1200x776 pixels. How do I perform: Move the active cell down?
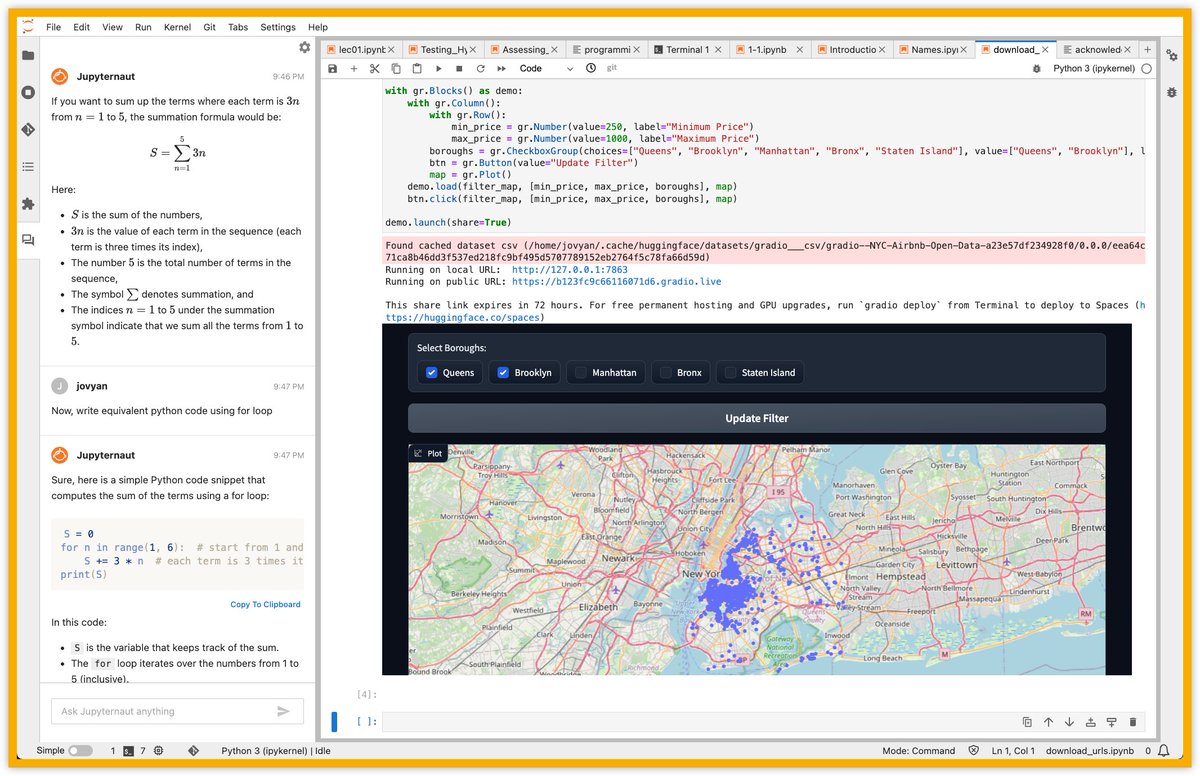tap(1069, 722)
